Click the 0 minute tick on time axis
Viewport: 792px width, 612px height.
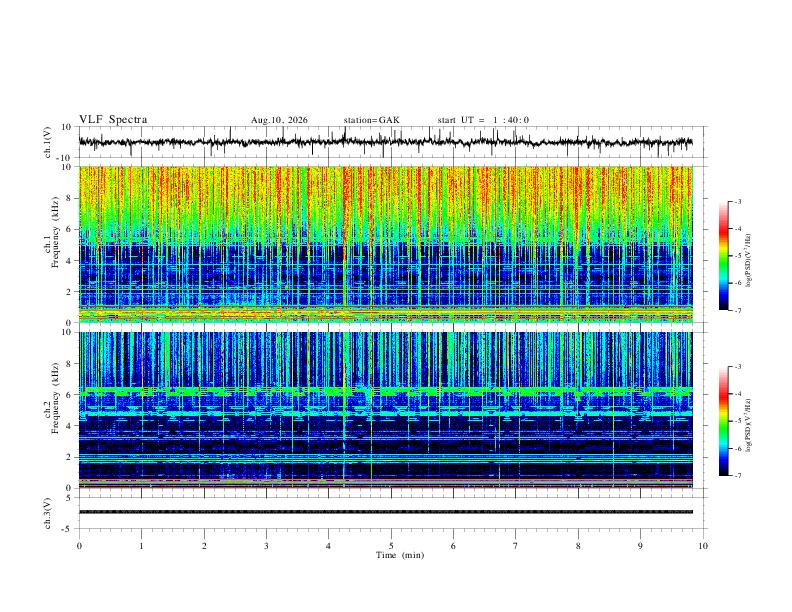click(x=79, y=546)
